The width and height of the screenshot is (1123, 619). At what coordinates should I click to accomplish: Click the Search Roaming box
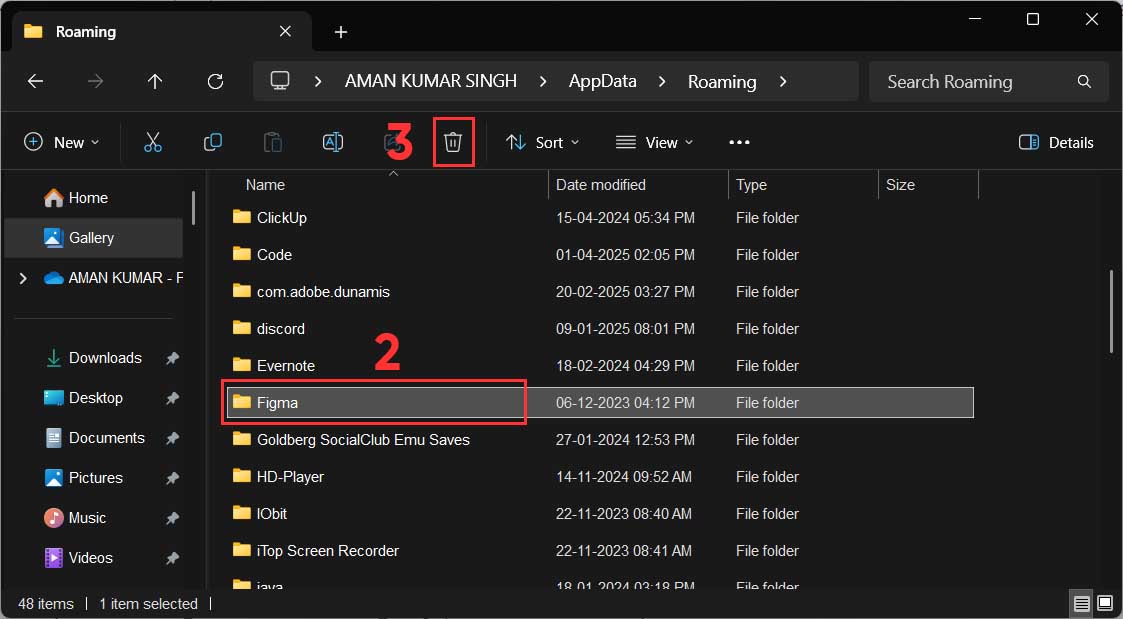point(989,82)
